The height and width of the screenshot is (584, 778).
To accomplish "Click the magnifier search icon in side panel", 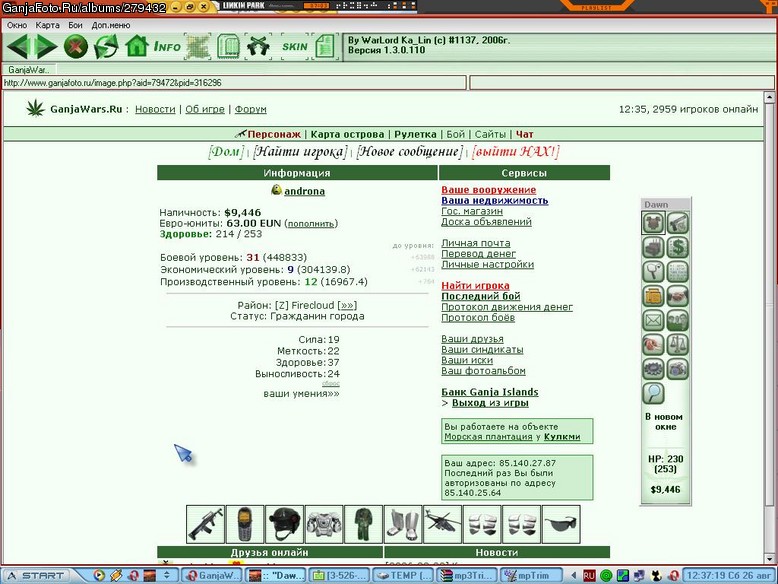I will (653, 393).
